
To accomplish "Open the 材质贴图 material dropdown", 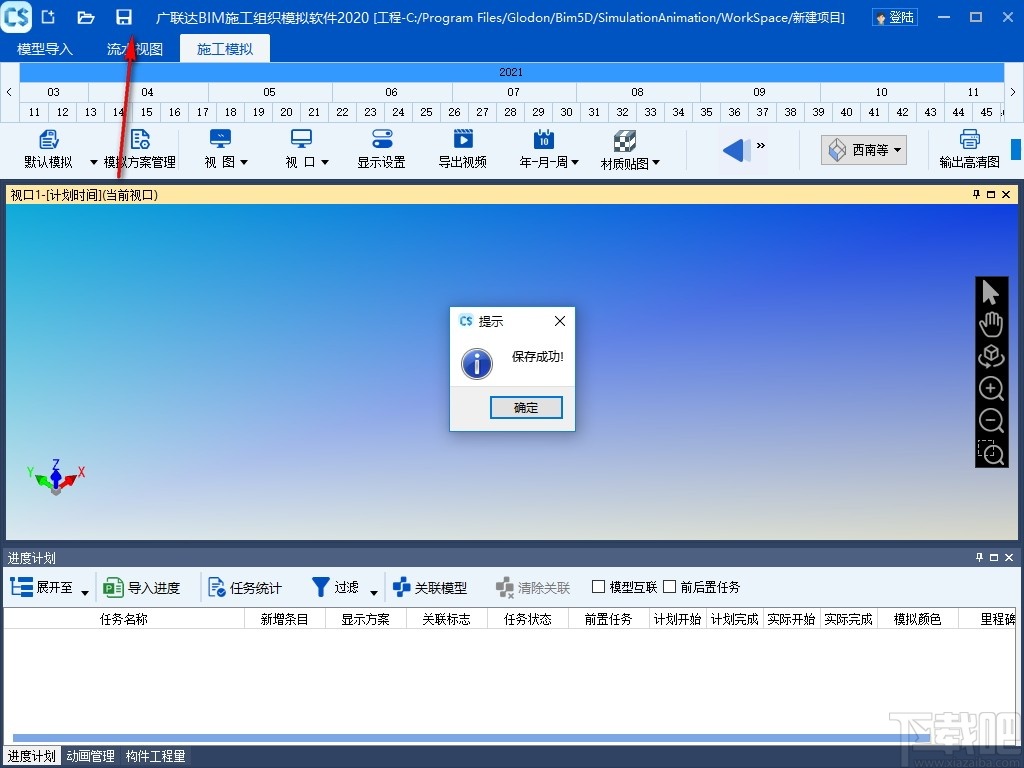I will (656, 163).
